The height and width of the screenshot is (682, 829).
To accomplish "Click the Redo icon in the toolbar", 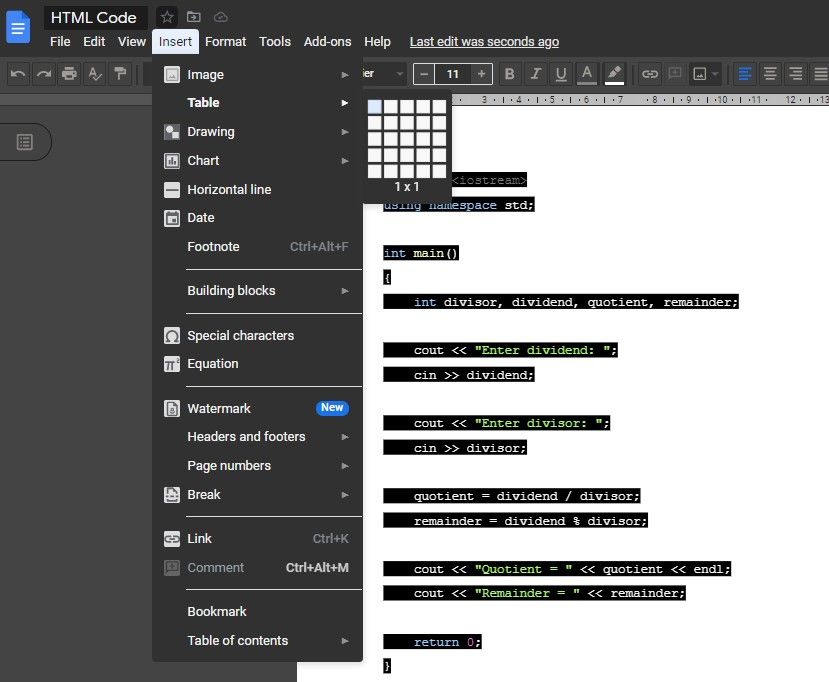I will (43, 73).
